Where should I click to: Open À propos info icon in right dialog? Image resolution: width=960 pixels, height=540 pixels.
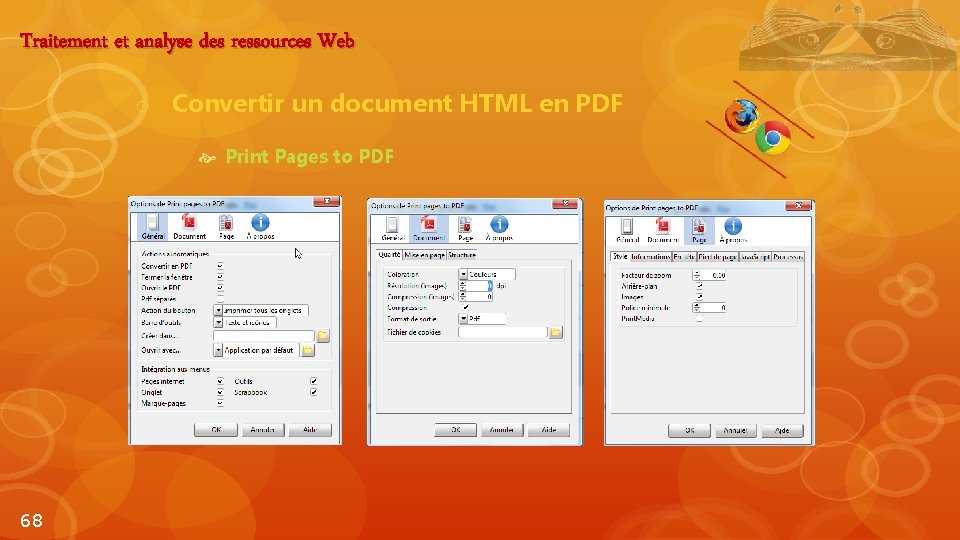coord(733,227)
